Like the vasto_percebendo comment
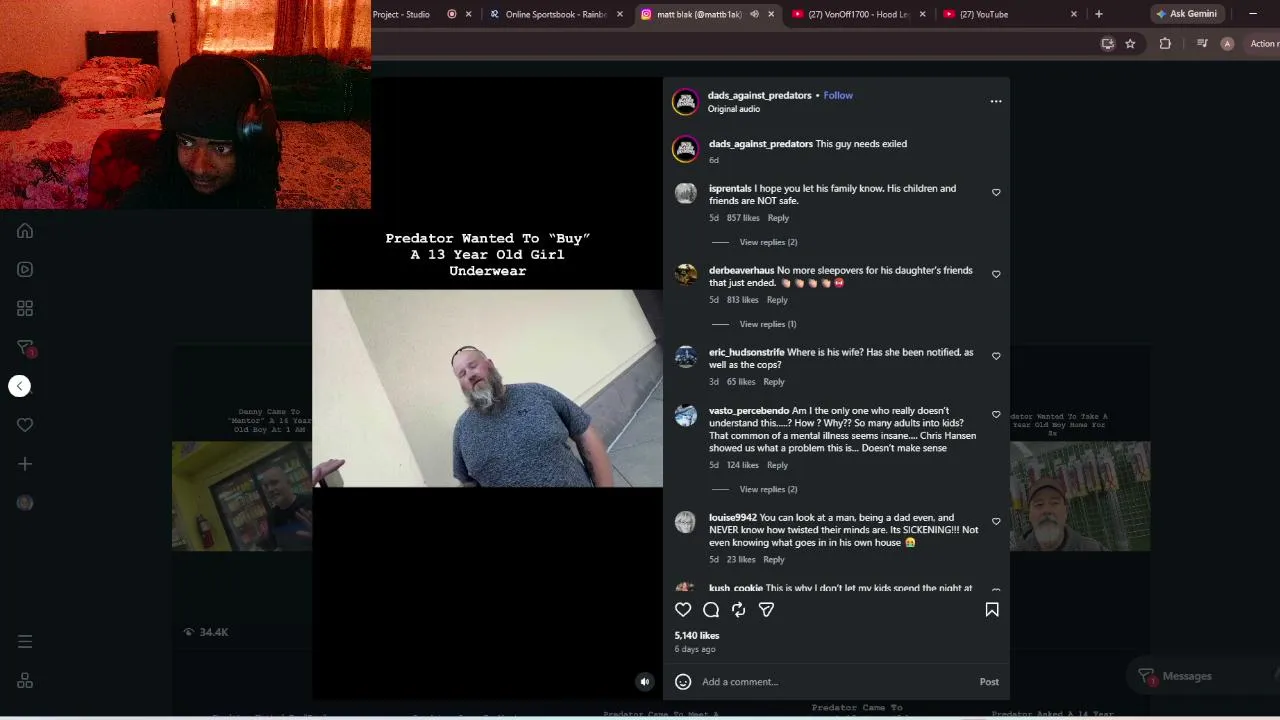The height and width of the screenshot is (720, 1280). tap(996, 414)
